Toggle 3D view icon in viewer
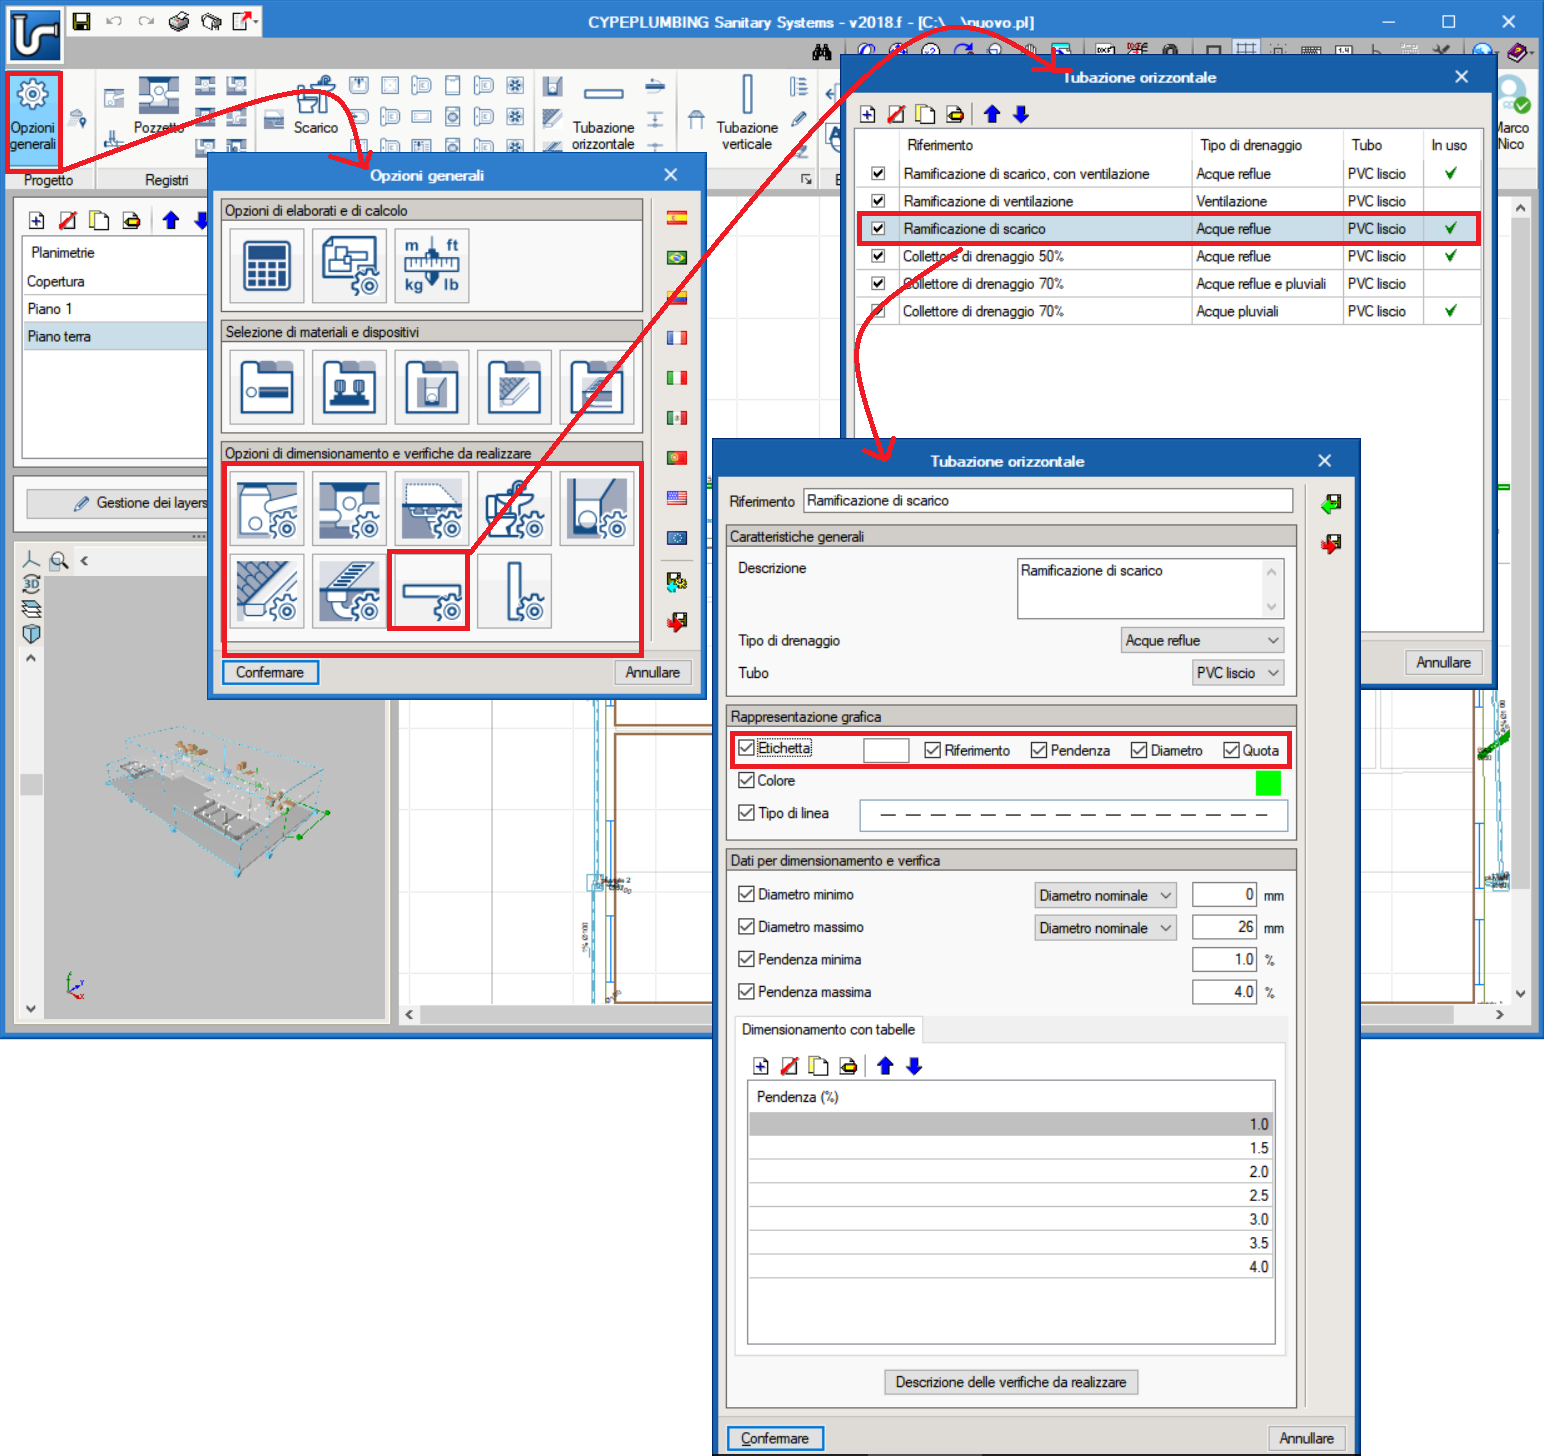 coord(31,584)
